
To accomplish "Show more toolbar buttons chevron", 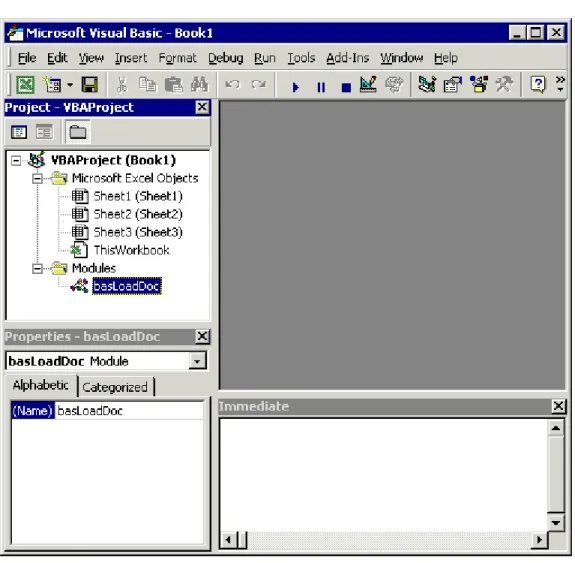I will tap(560, 84).
